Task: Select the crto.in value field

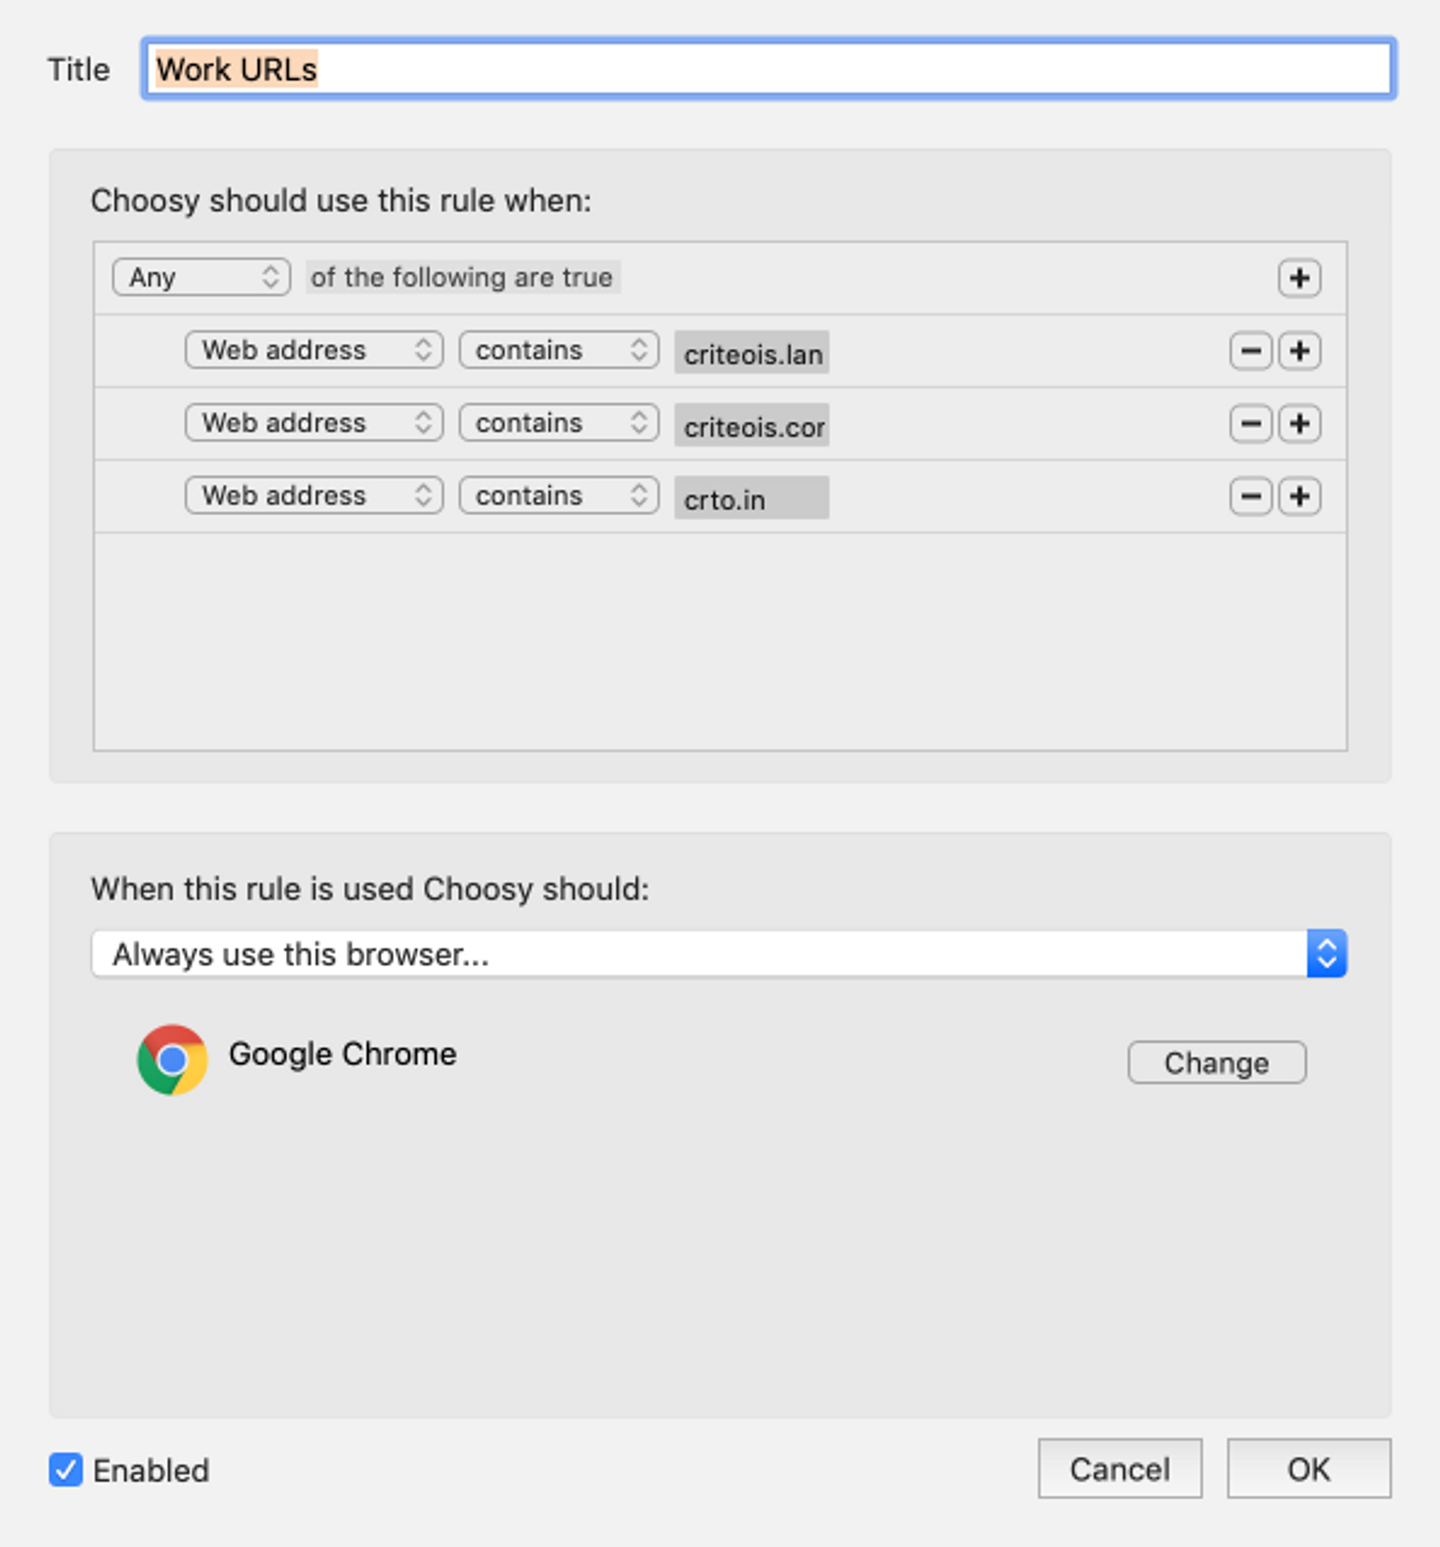Action: coord(751,498)
